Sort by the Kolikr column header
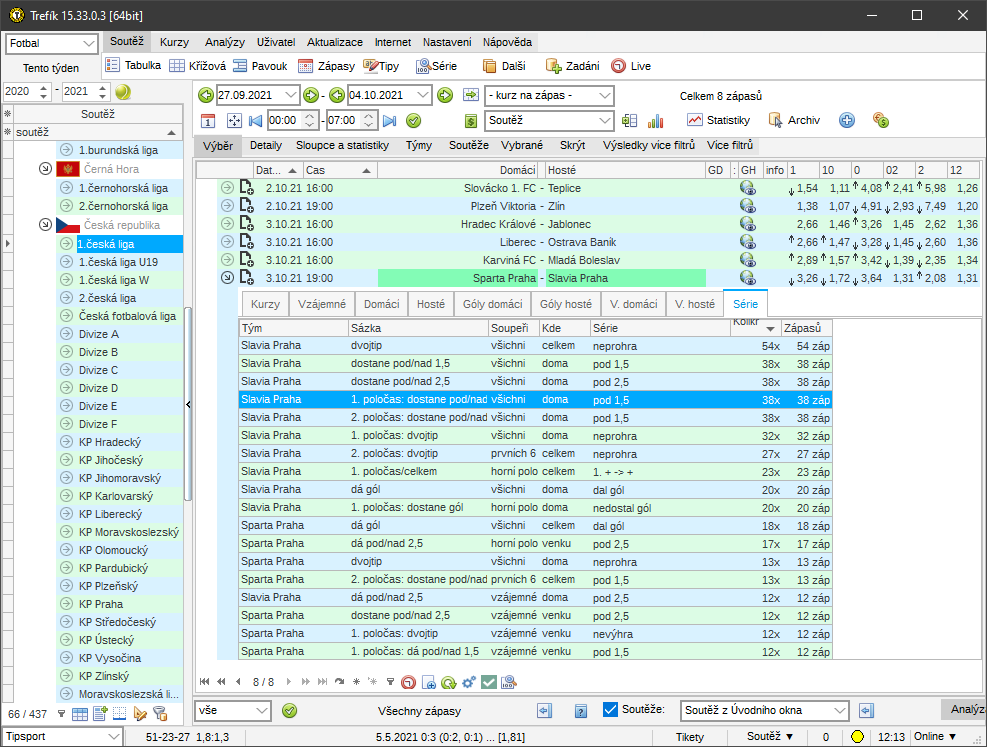 click(755, 327)
